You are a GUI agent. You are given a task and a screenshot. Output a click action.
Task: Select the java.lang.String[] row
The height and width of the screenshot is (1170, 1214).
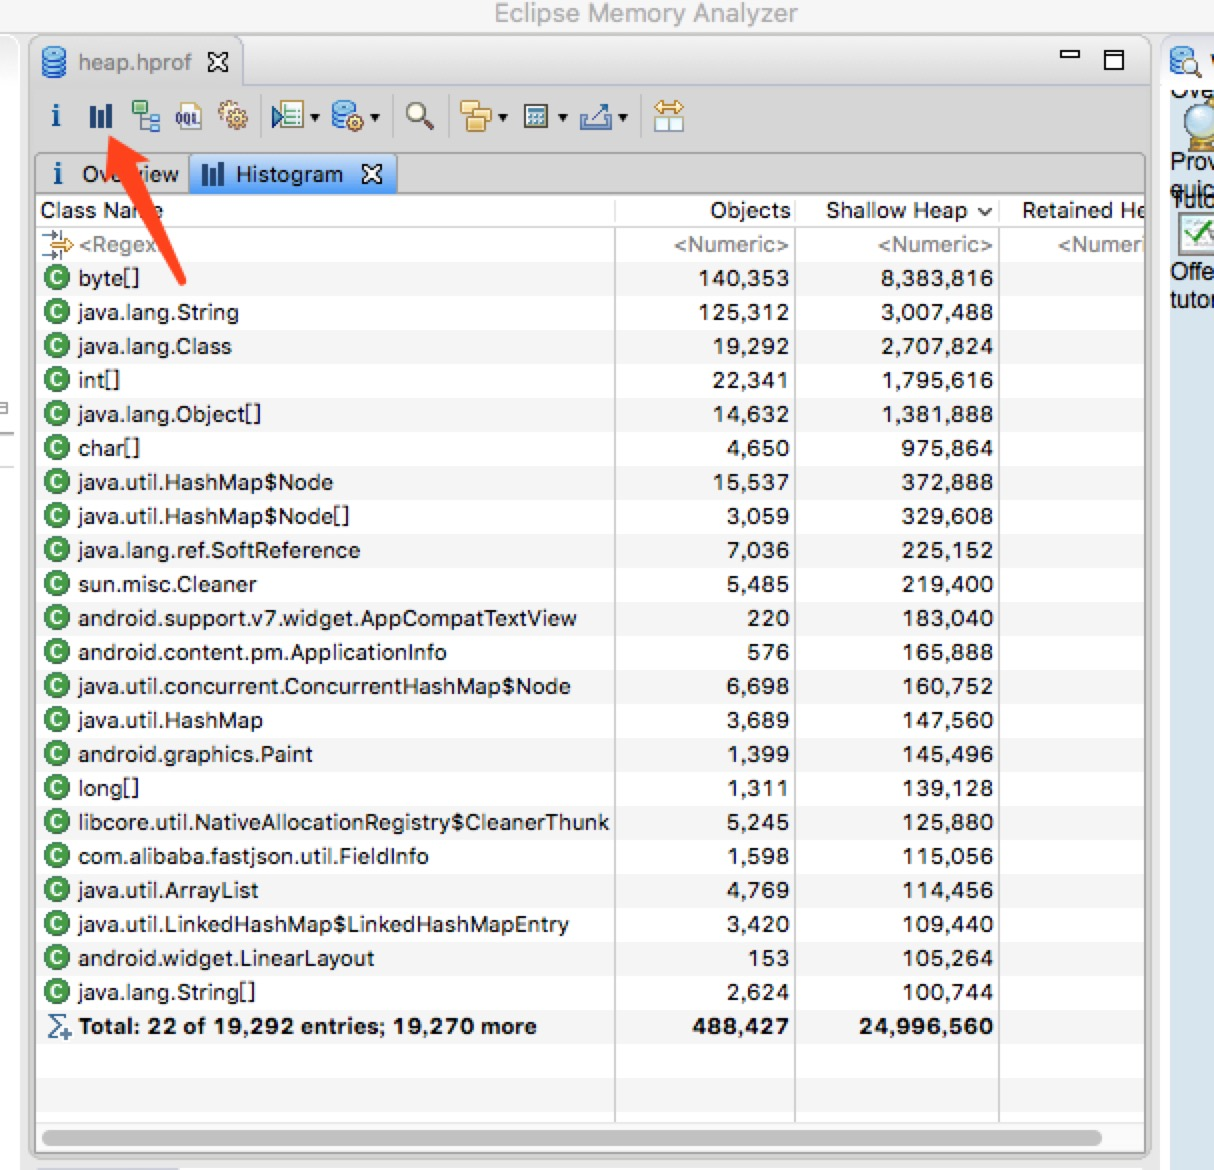590,992
